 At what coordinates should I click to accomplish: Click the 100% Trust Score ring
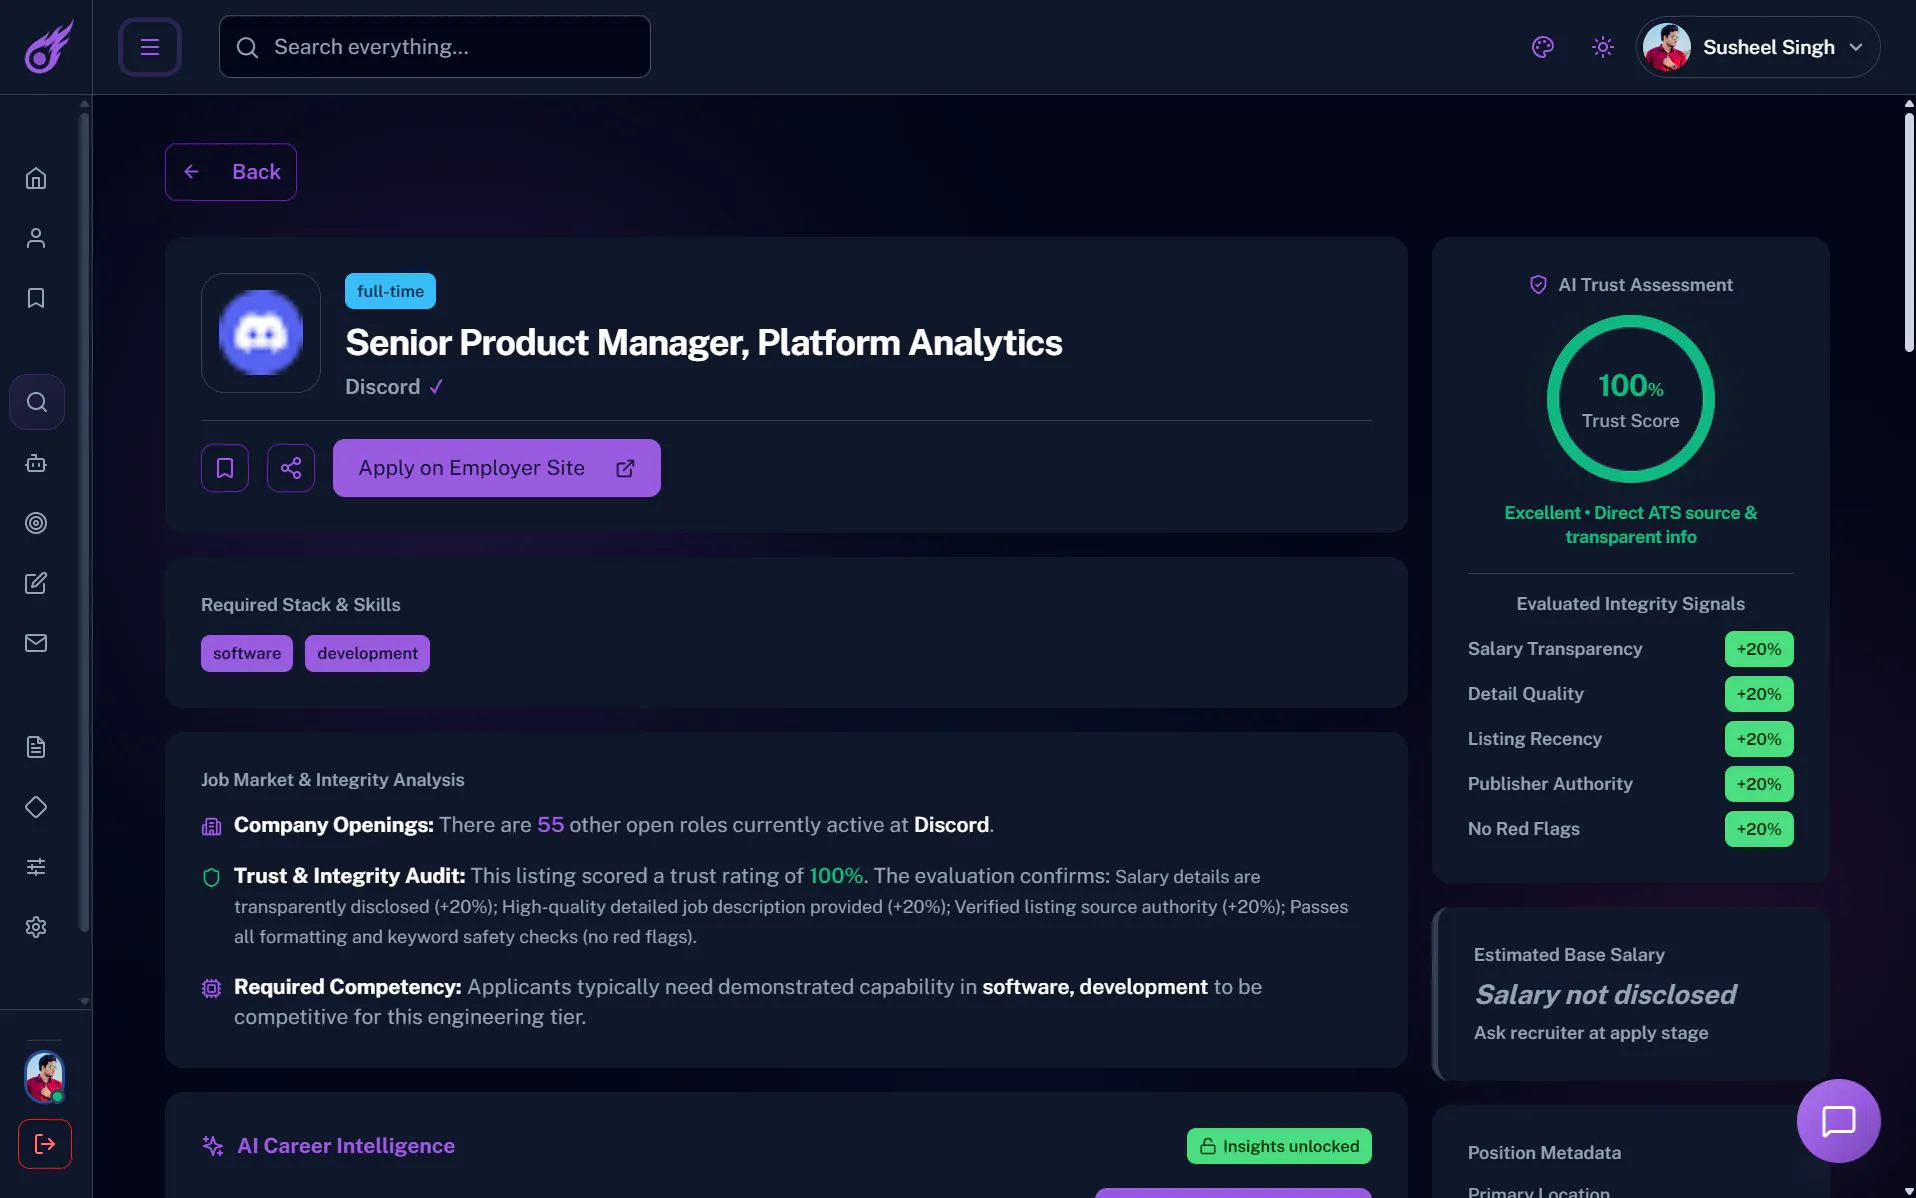click(x=1631, y=399)
